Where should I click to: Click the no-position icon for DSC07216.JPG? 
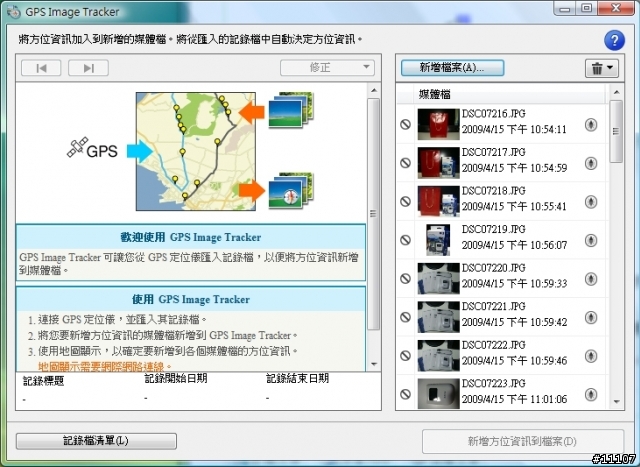(x=405, y=124)
